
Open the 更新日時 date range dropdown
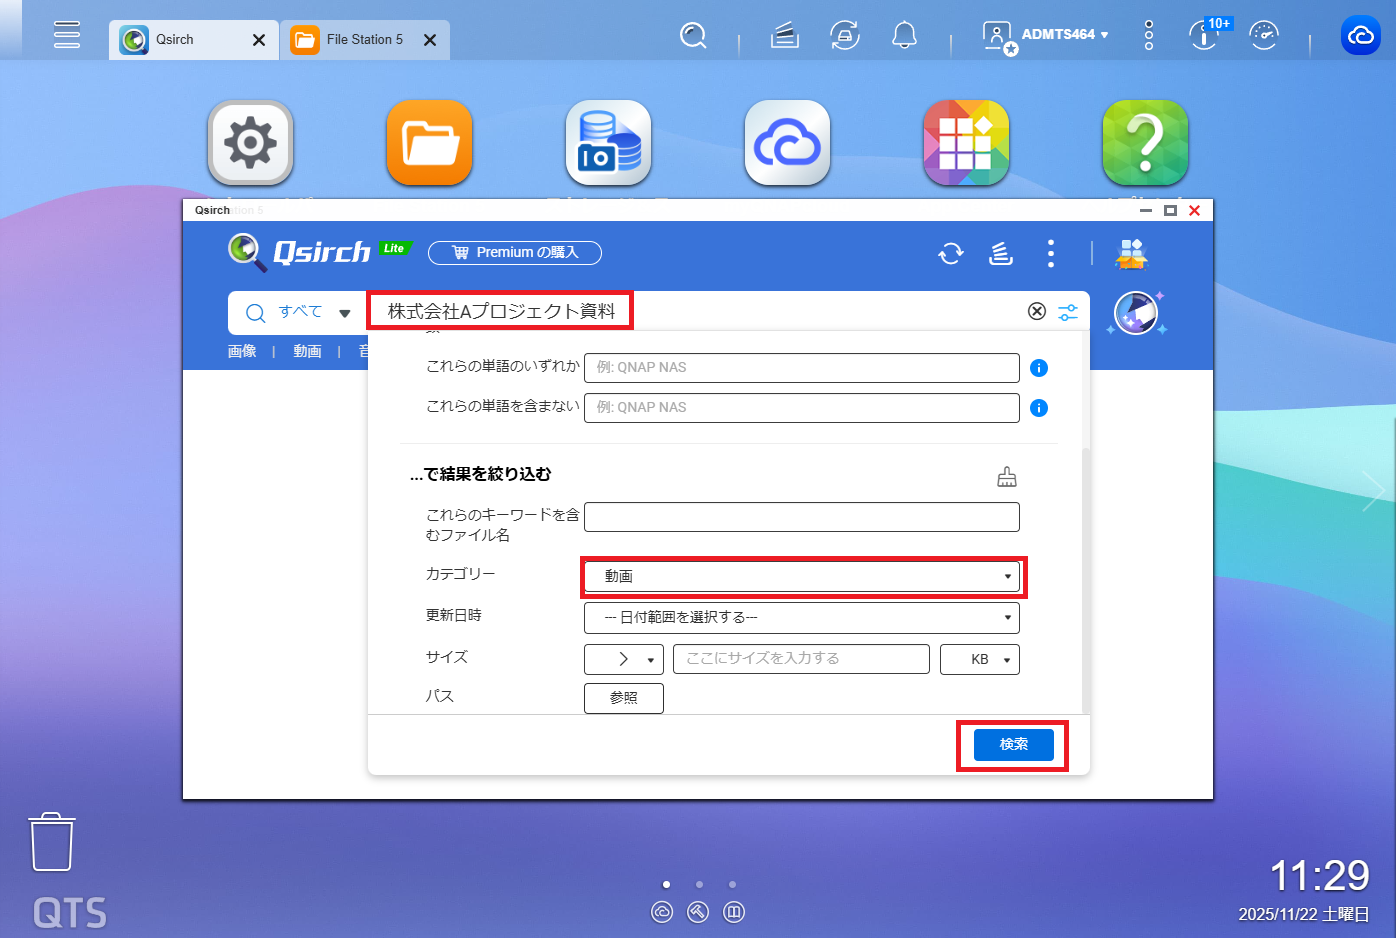pos(802,618)
